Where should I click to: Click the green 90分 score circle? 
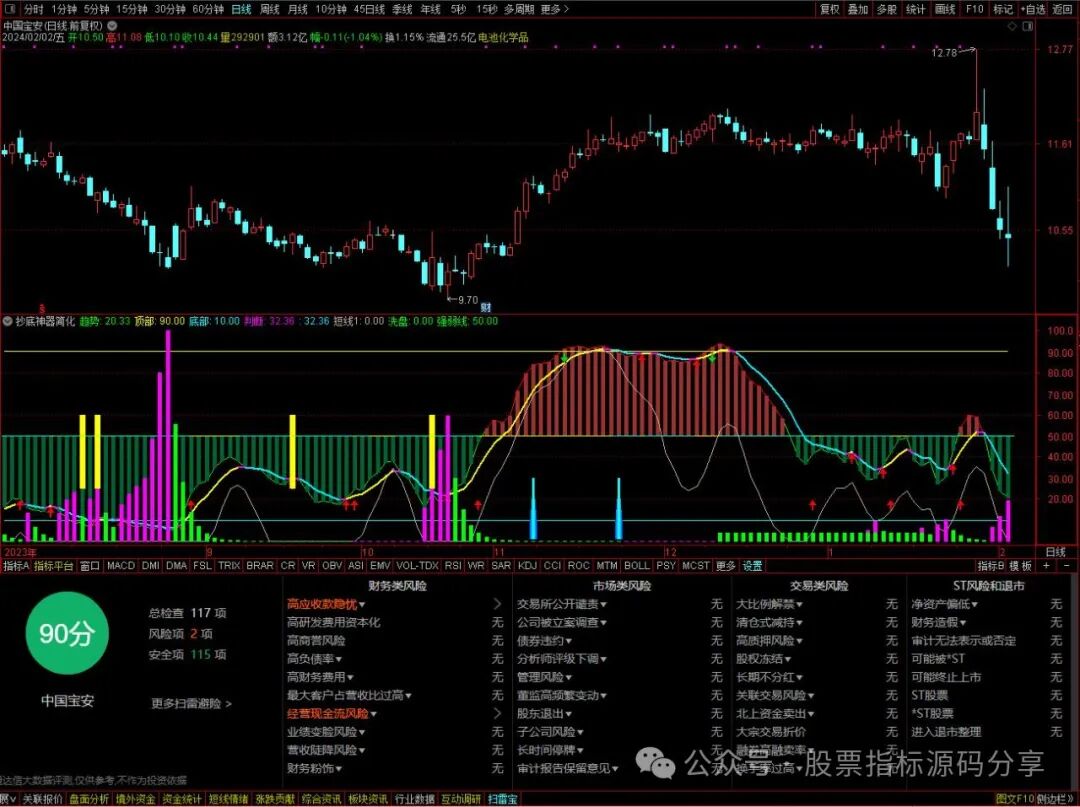(67, 633)
